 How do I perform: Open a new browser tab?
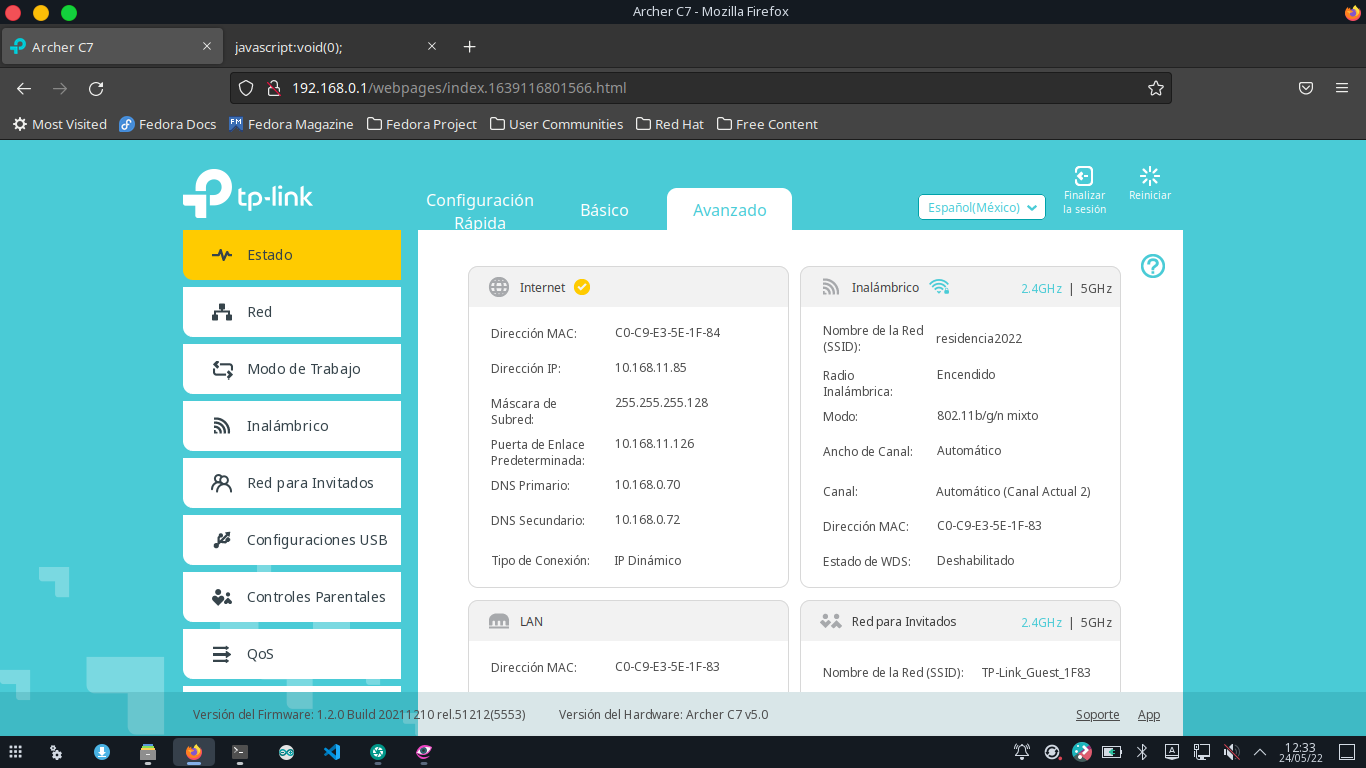tap(470, 47)
